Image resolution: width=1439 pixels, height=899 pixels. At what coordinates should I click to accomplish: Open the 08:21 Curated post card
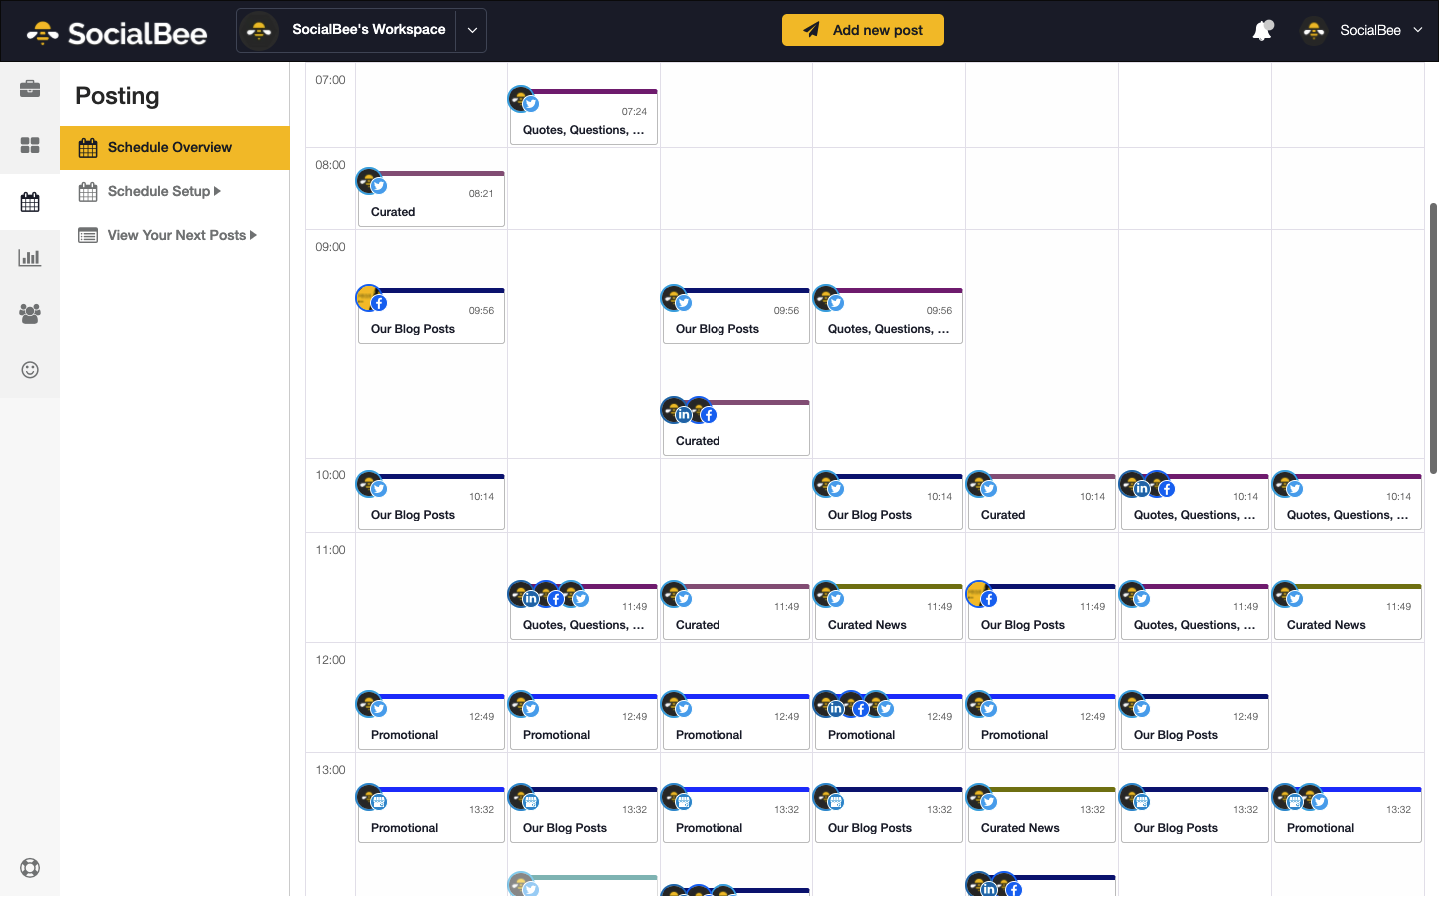[431, 203]
